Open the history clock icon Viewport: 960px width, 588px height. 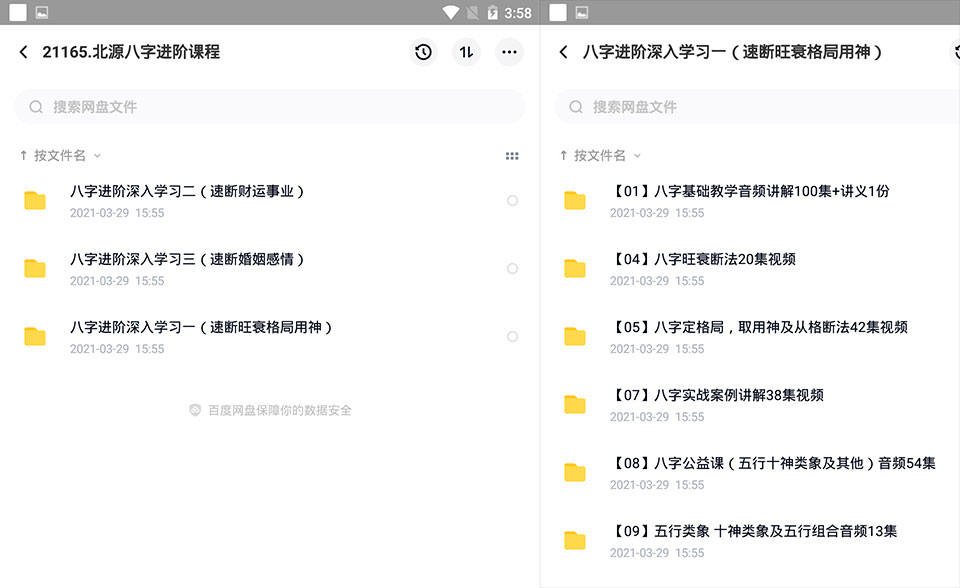pos(423,52)
